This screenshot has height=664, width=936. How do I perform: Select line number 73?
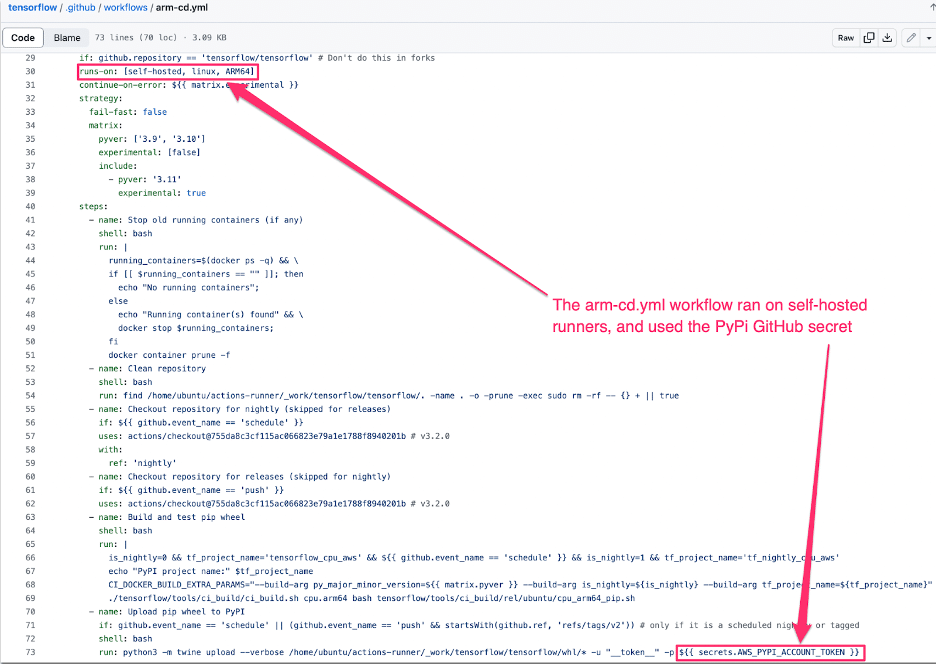30,653
